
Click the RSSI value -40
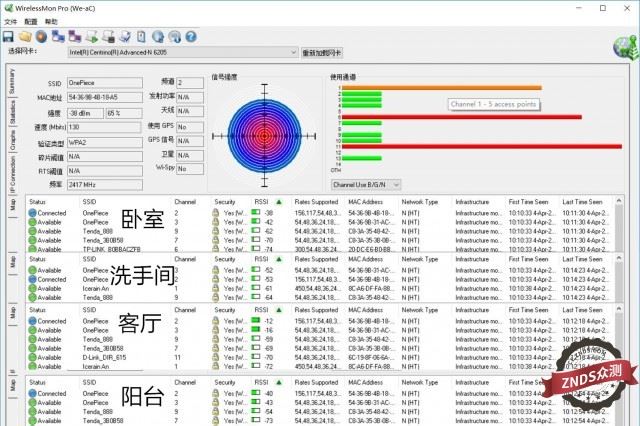click(x=268, y=393)
